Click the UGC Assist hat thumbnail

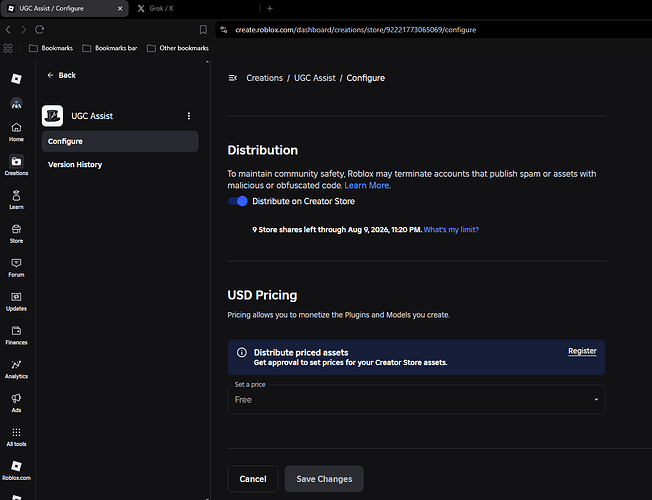52,116
